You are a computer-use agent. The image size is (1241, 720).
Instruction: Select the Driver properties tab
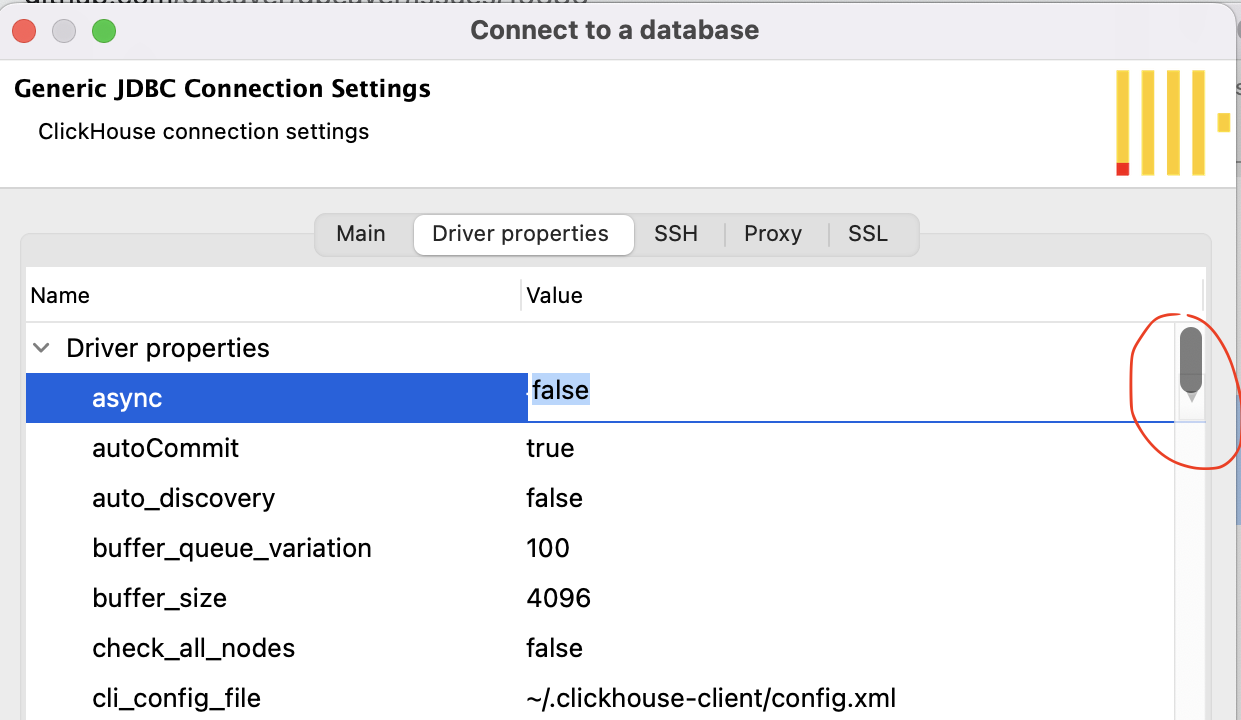click(x=523, y=233)
